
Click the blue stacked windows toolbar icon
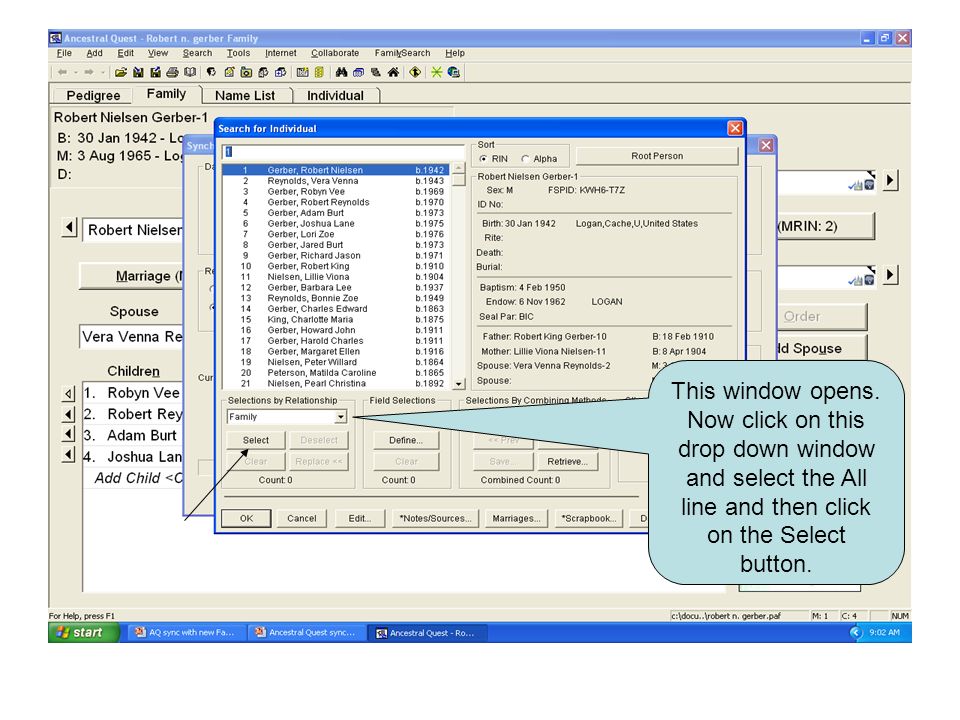point(358,72)
